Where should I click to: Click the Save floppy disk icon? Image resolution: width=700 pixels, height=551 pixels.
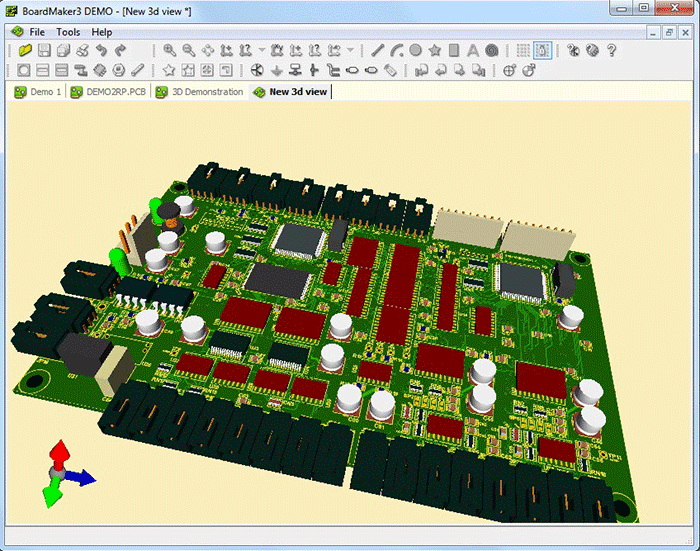44,50
